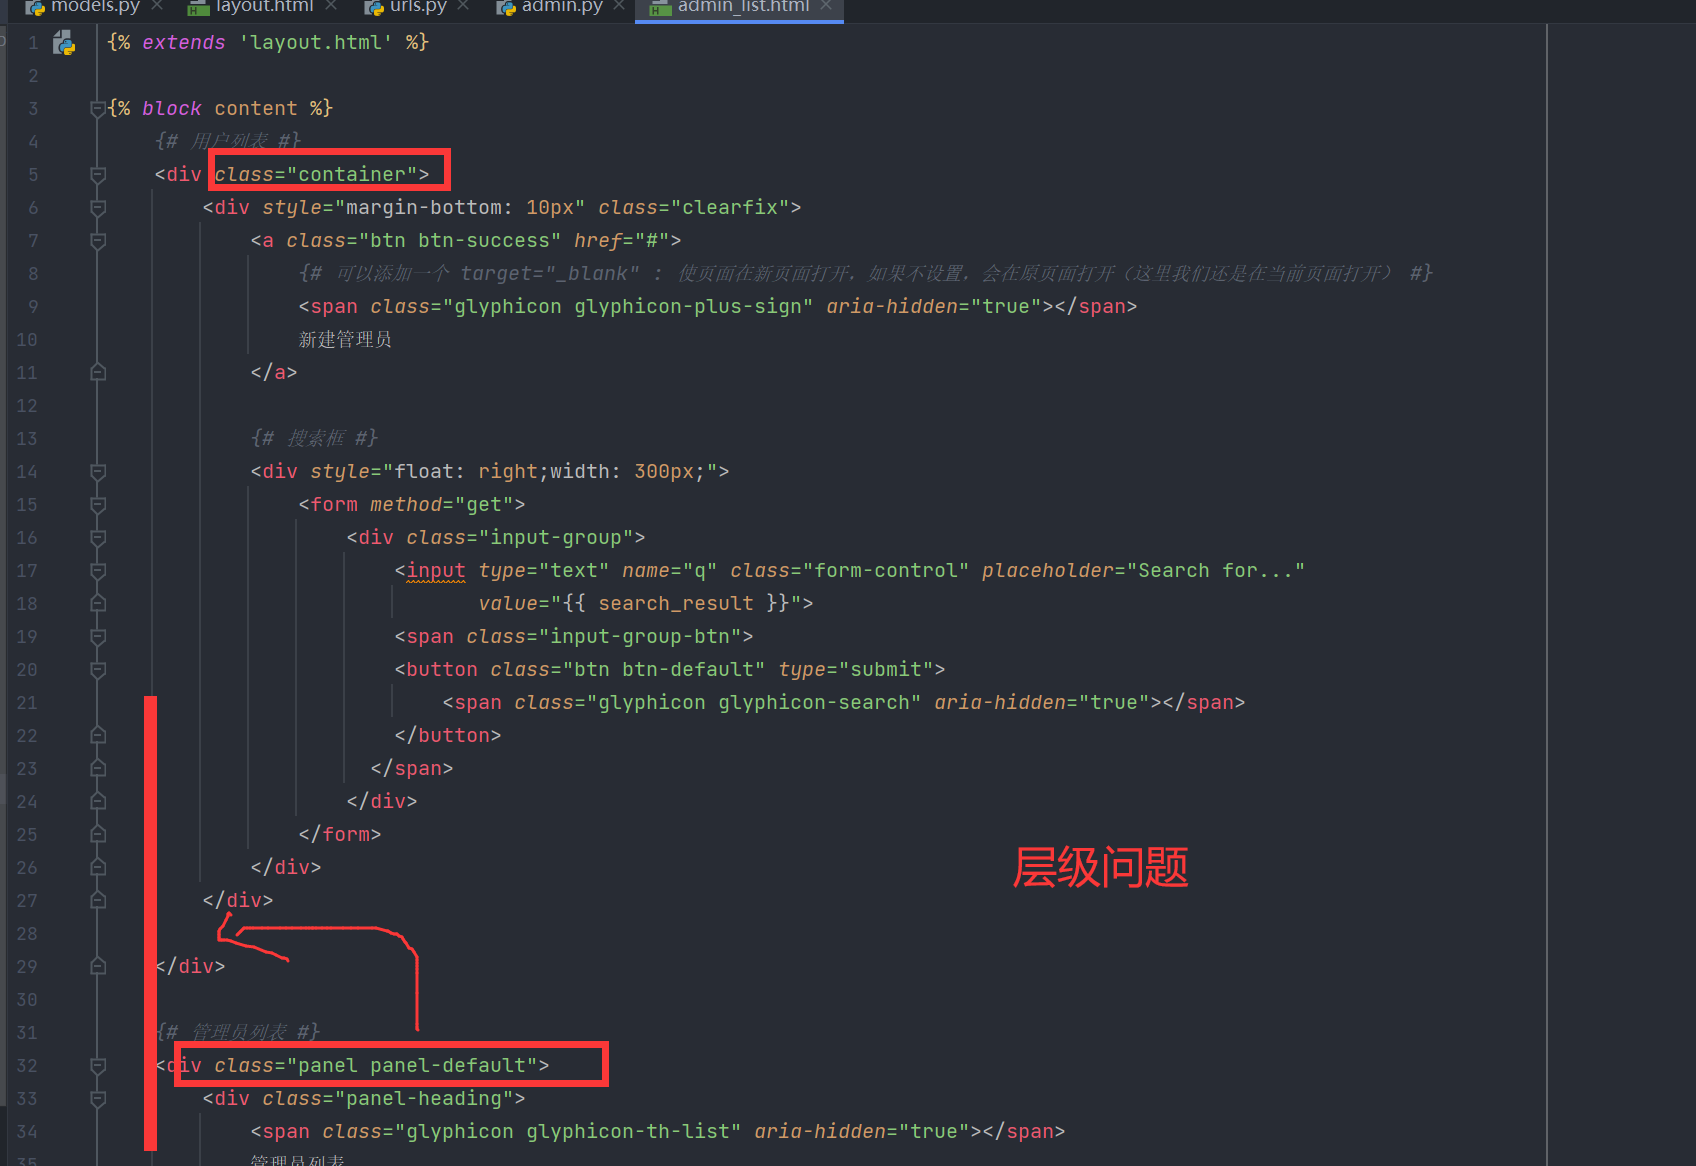The image size is (1696, 1166).
Task: Click the closing anchor fold marker, line 11
Action: click(x=98, y=373)
